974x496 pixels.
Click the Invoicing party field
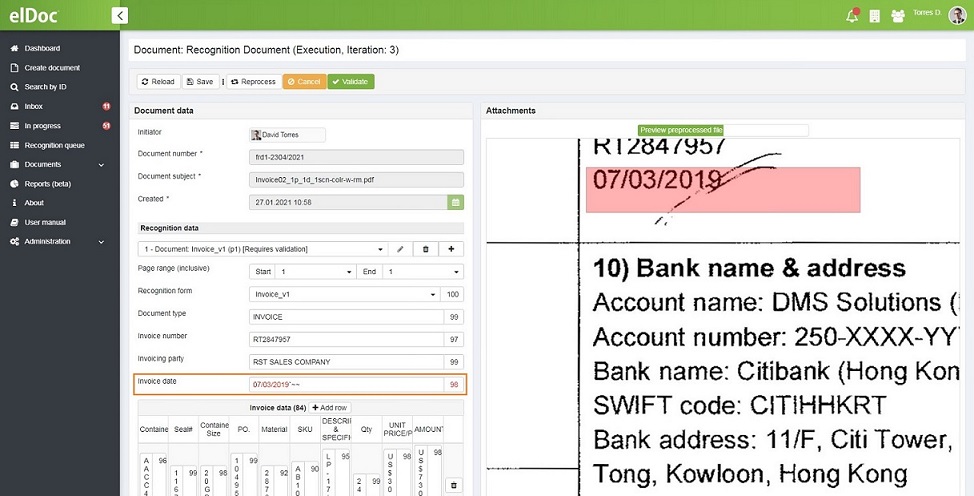[346, 362]
